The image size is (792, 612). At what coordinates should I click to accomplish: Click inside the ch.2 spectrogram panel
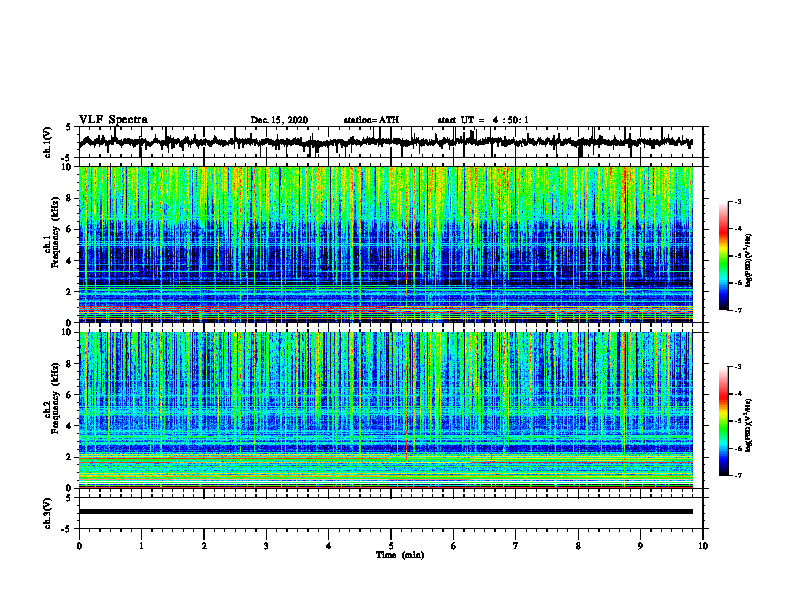pos(385,410)
